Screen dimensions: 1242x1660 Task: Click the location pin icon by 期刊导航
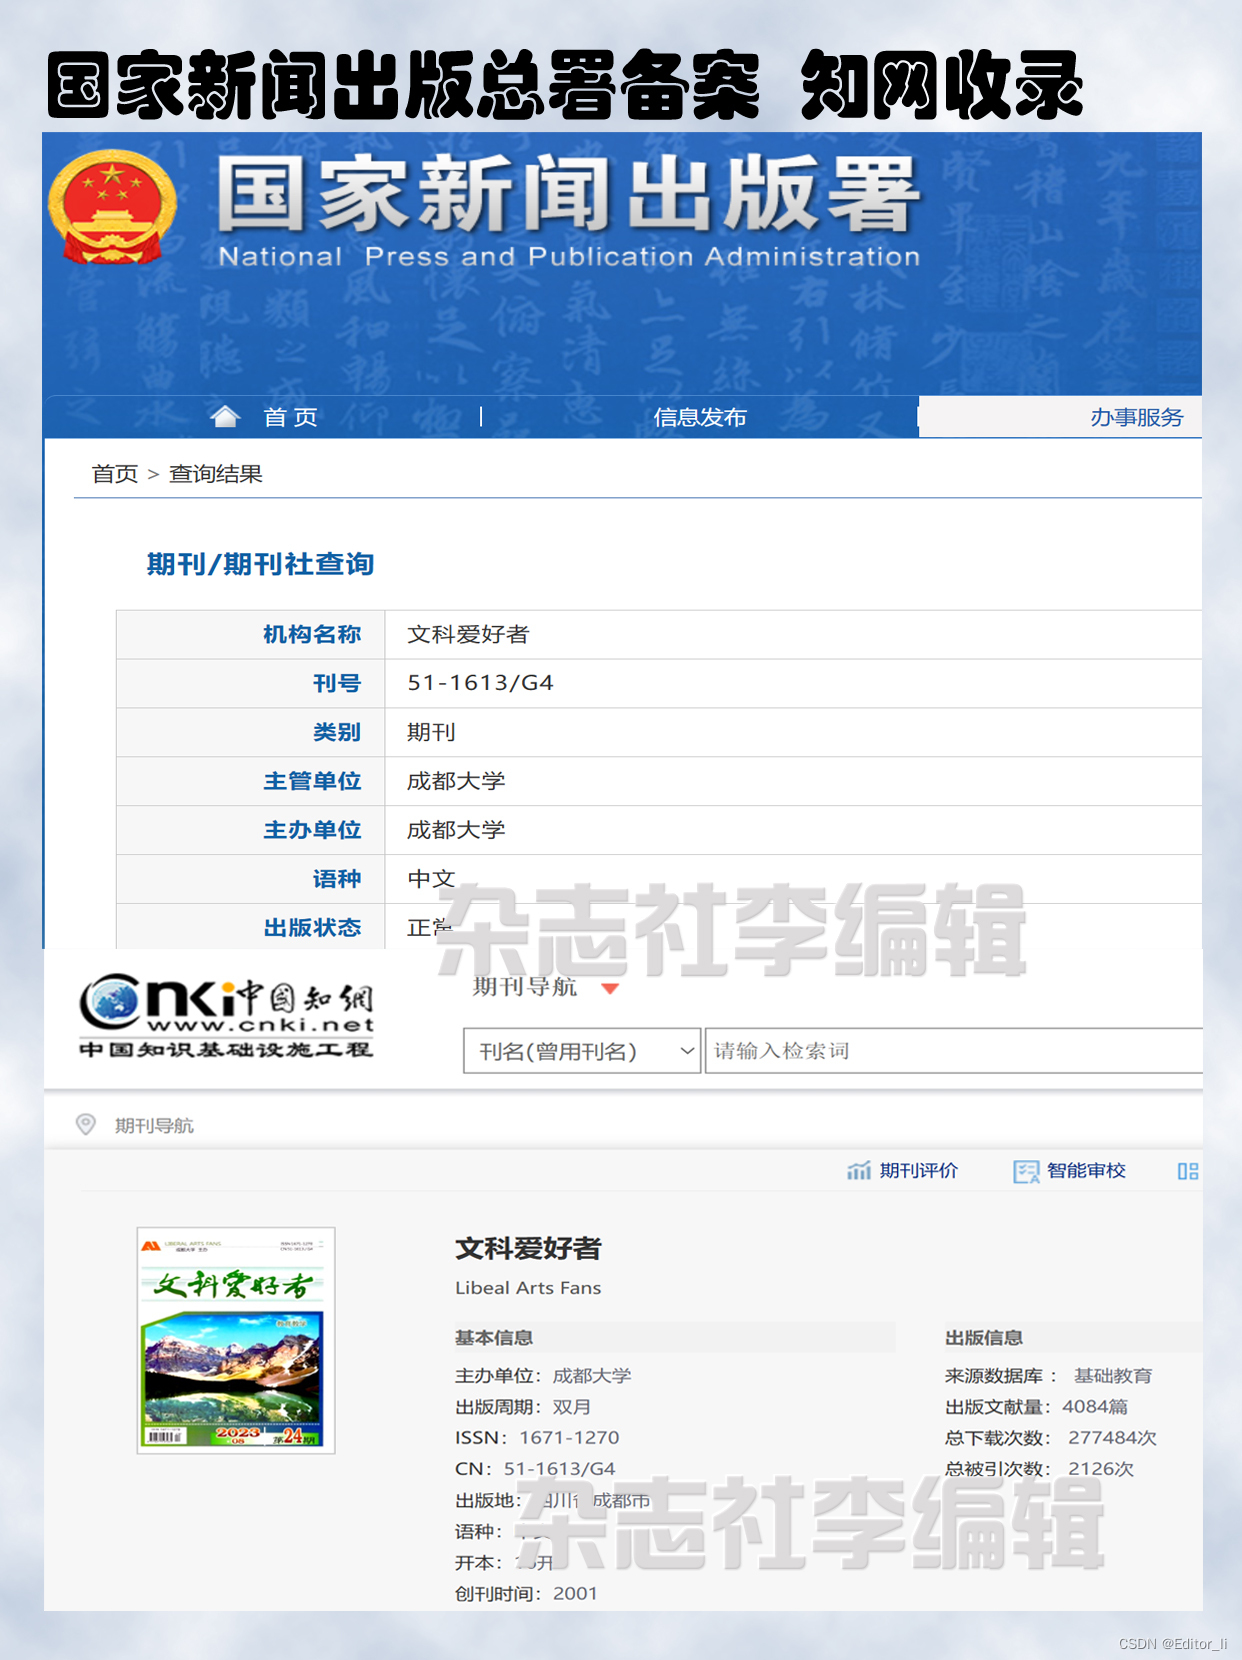click(x=86, y=1125)
